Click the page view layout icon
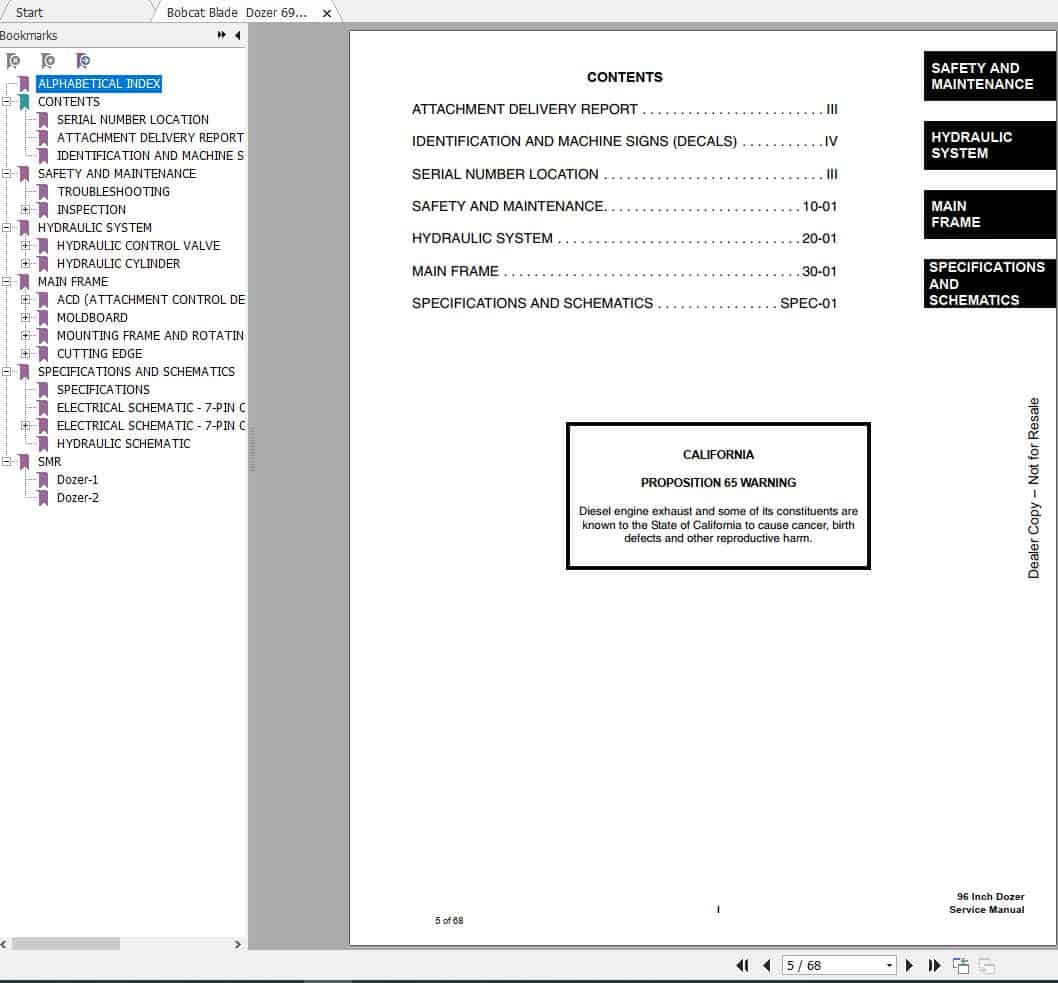Screen dimensions: 1058x983 [961, 965]
